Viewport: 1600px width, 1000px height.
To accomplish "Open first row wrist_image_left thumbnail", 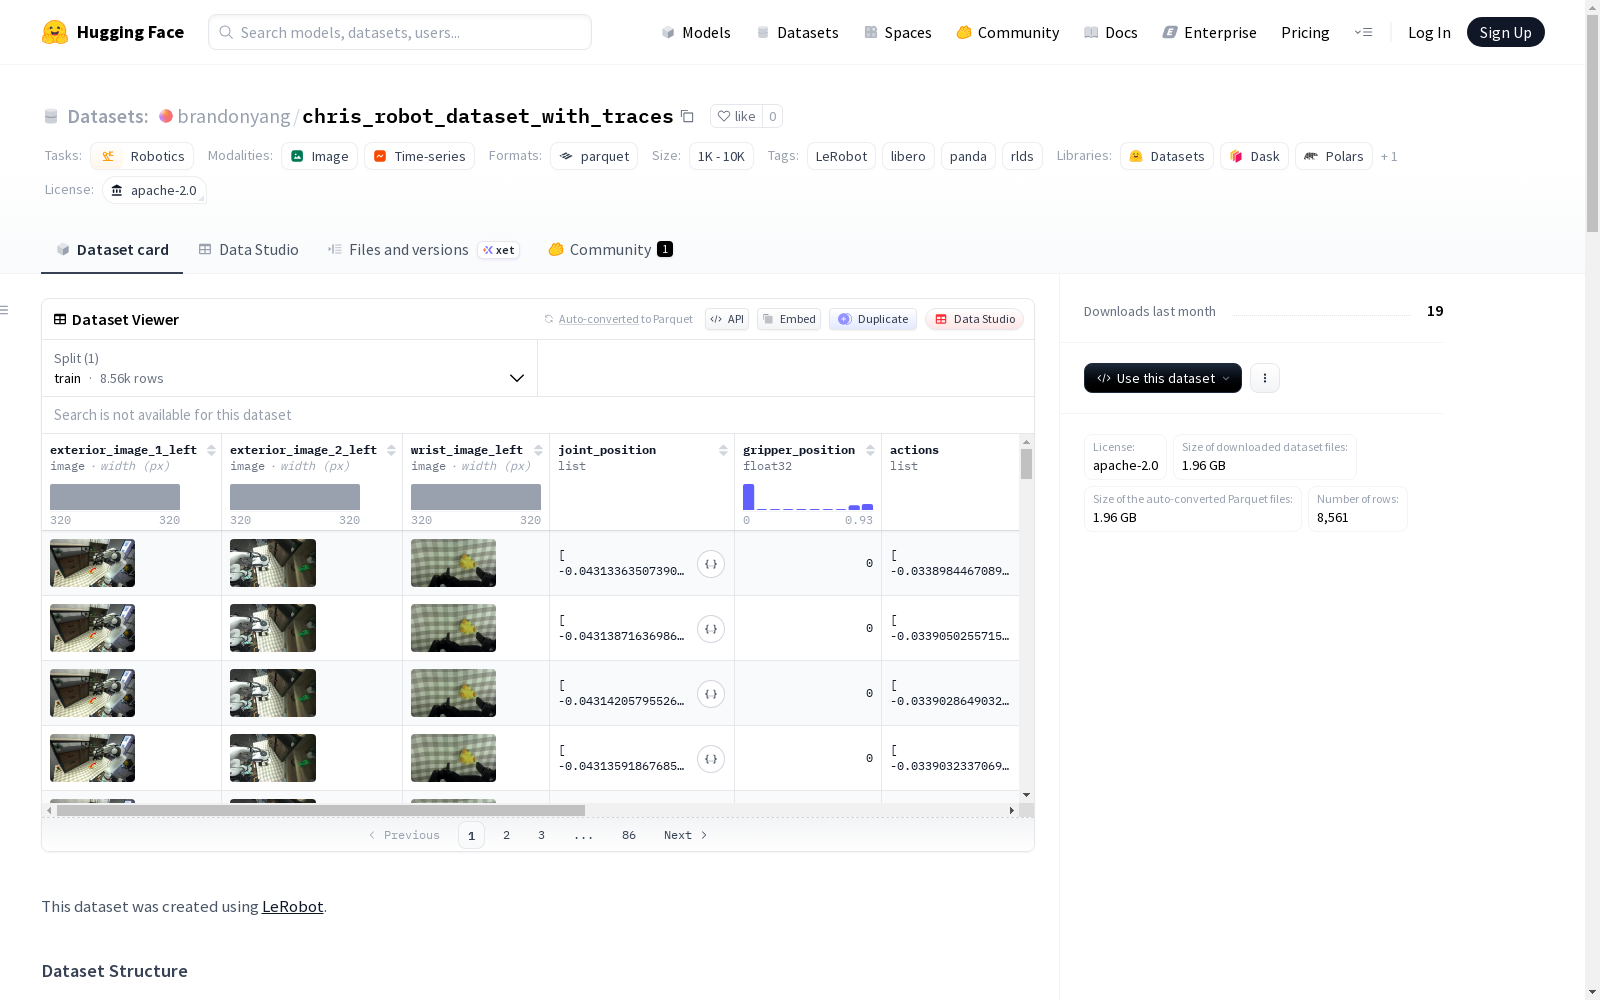I will [453, 563].
